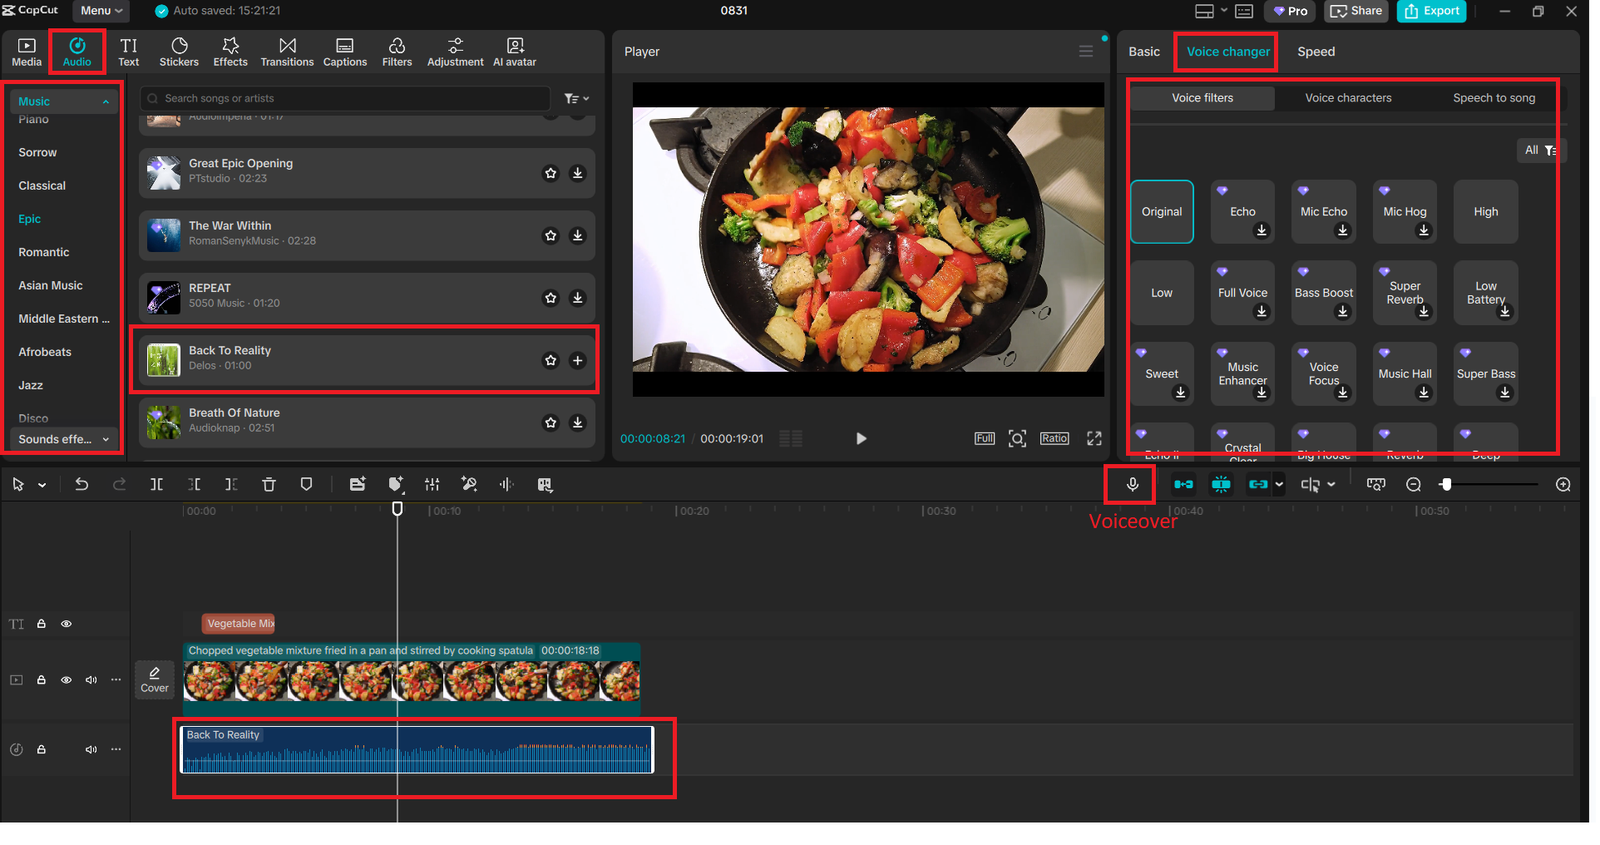Click the Share button

pyautogui.click(x=1356, y=11)
